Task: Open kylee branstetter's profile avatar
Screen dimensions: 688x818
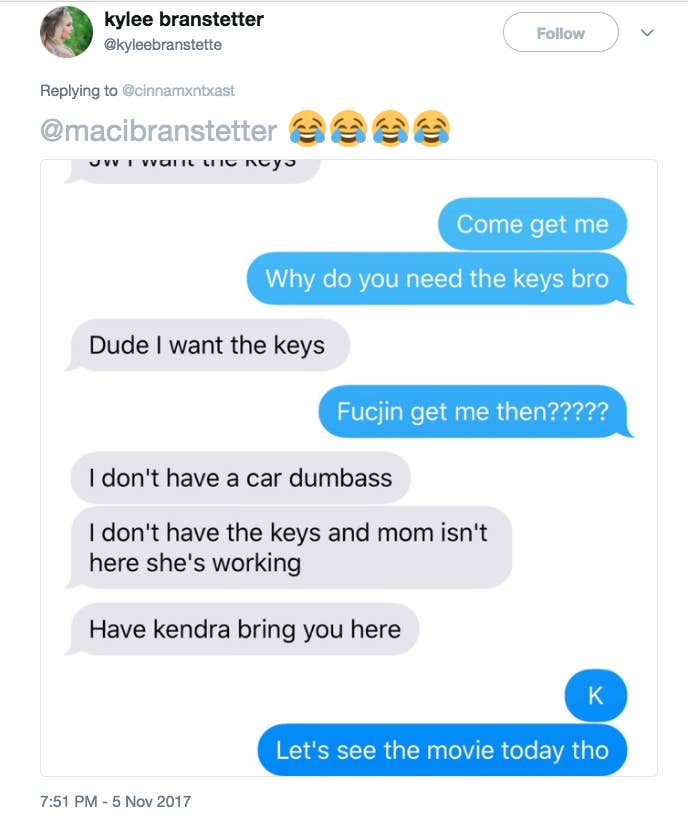Action: coord(66,32)
